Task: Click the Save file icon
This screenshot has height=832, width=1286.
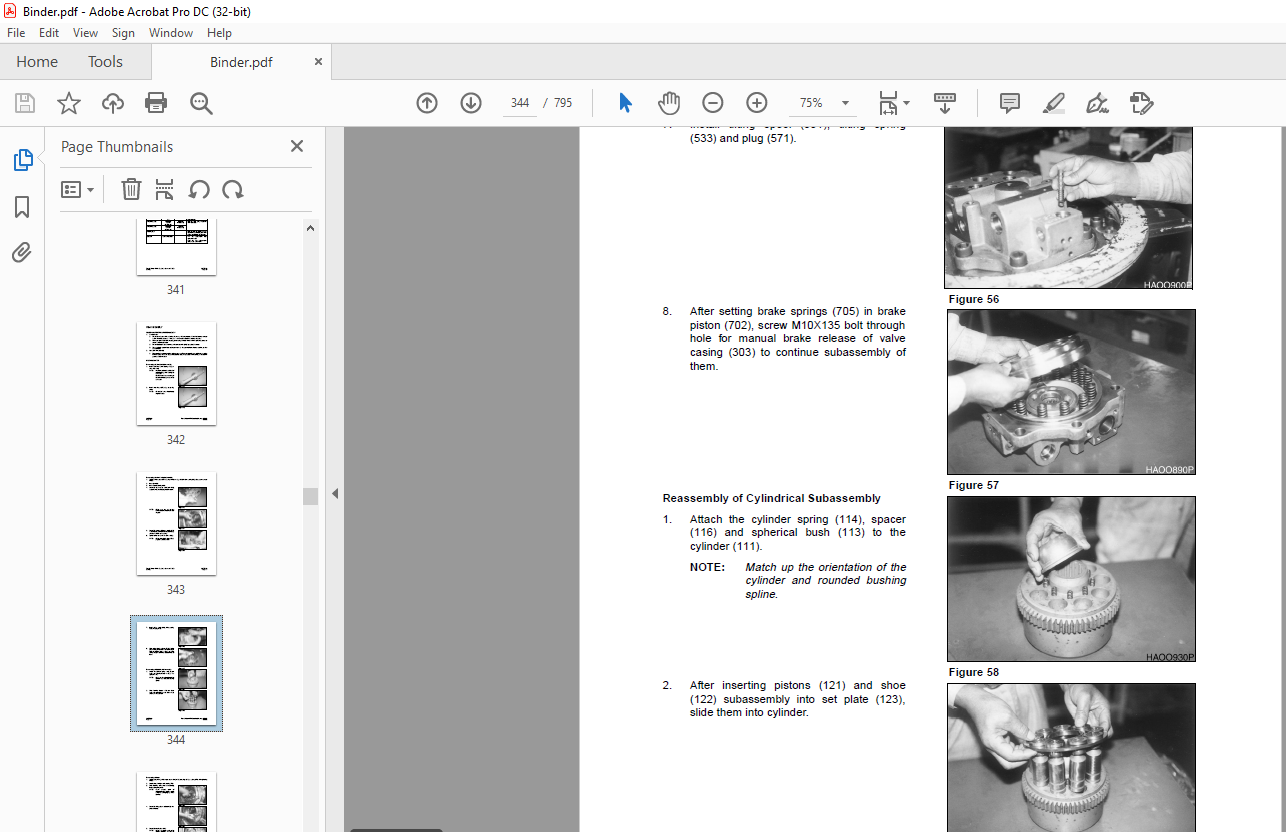Action: (x=25, y=103)
